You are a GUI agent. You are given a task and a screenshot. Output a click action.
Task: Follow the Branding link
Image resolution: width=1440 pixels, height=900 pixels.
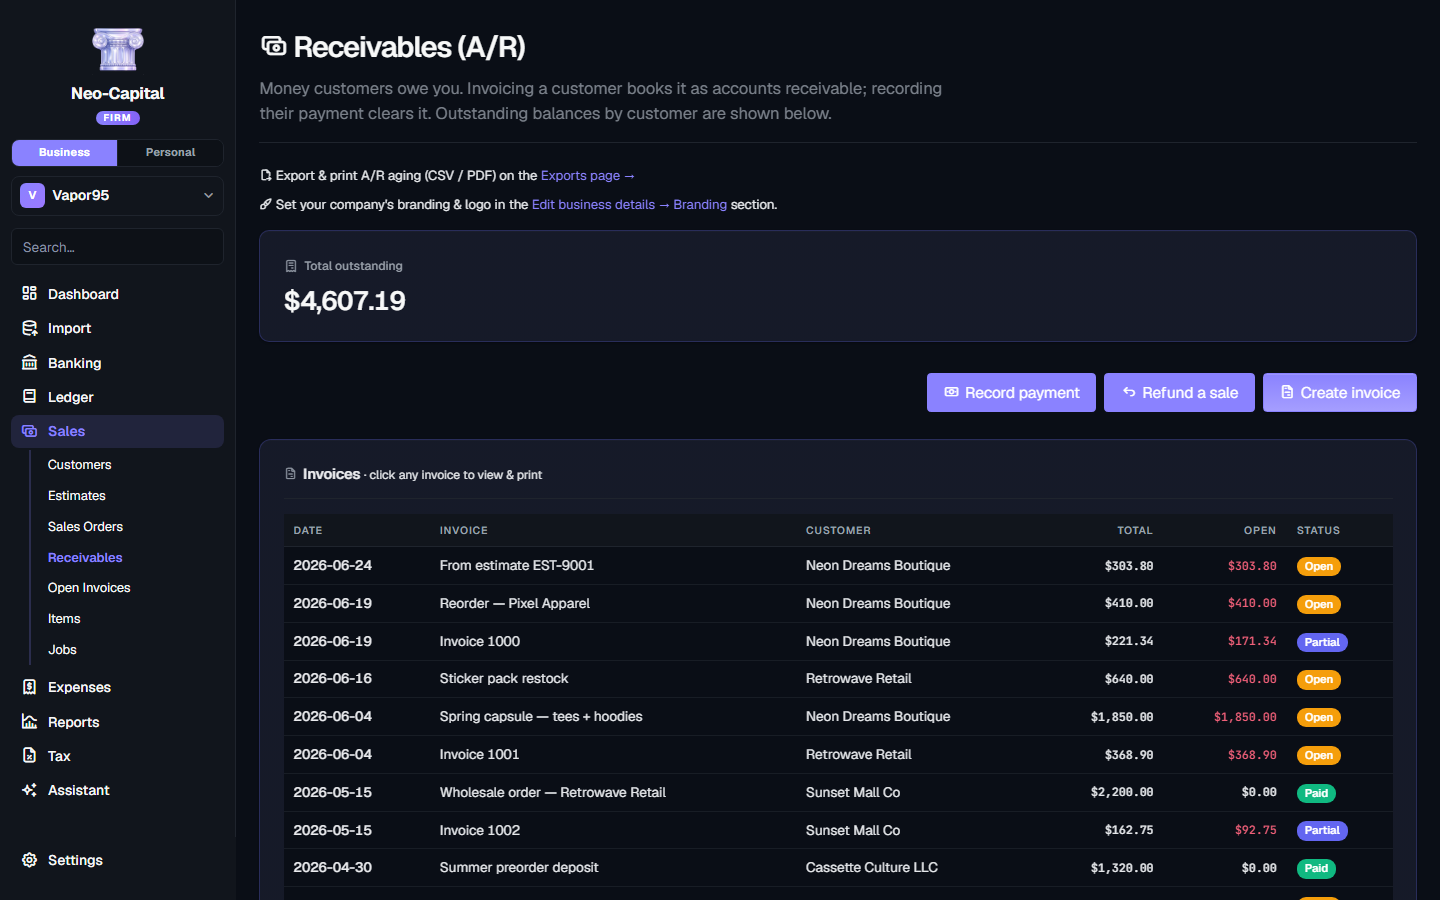pos(700,204)
